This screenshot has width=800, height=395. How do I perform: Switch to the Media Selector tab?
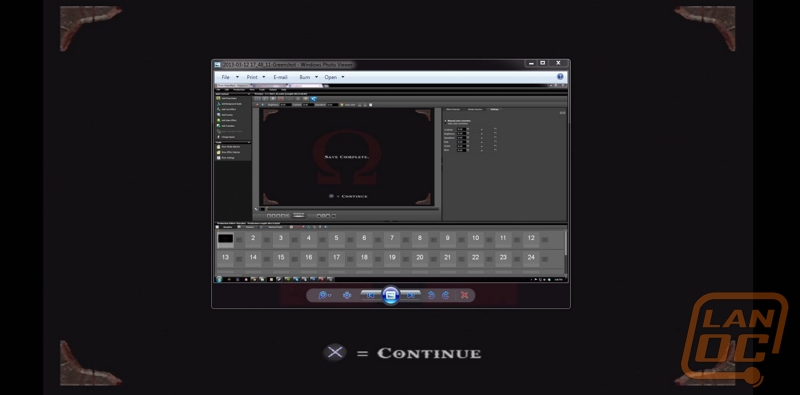(474, 109)
